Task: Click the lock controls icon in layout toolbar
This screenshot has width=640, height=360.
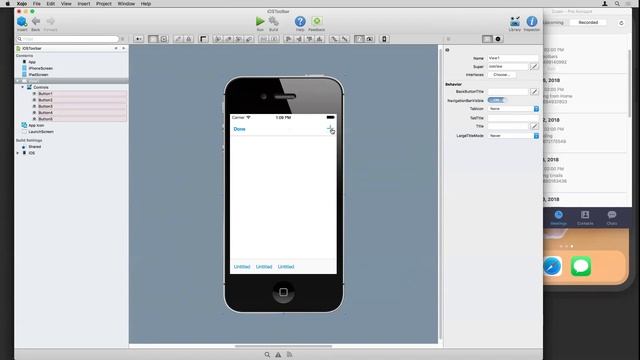Action: click(x=189, y=39)
